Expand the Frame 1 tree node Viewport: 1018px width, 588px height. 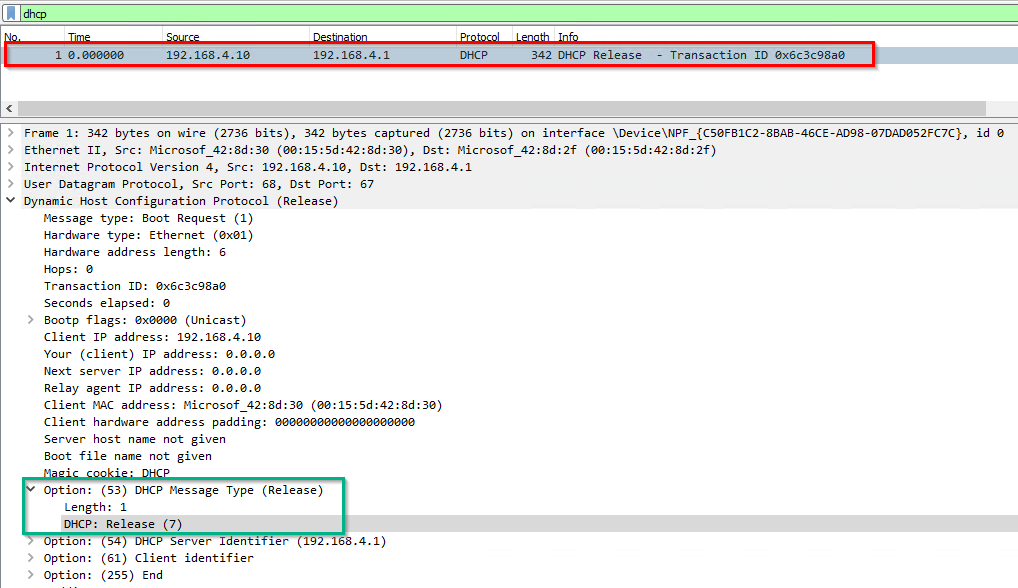[x=10, y=133]
